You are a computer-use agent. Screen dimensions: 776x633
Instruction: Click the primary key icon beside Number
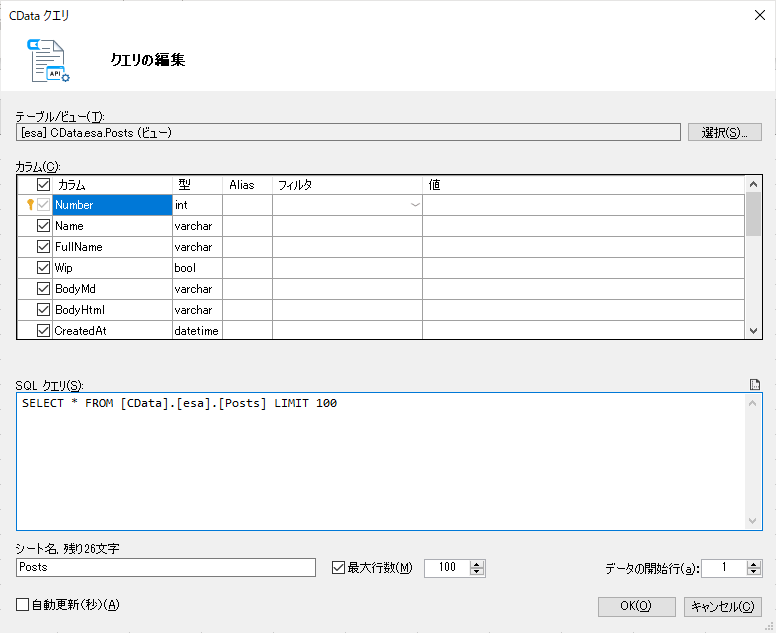point(30,204)
